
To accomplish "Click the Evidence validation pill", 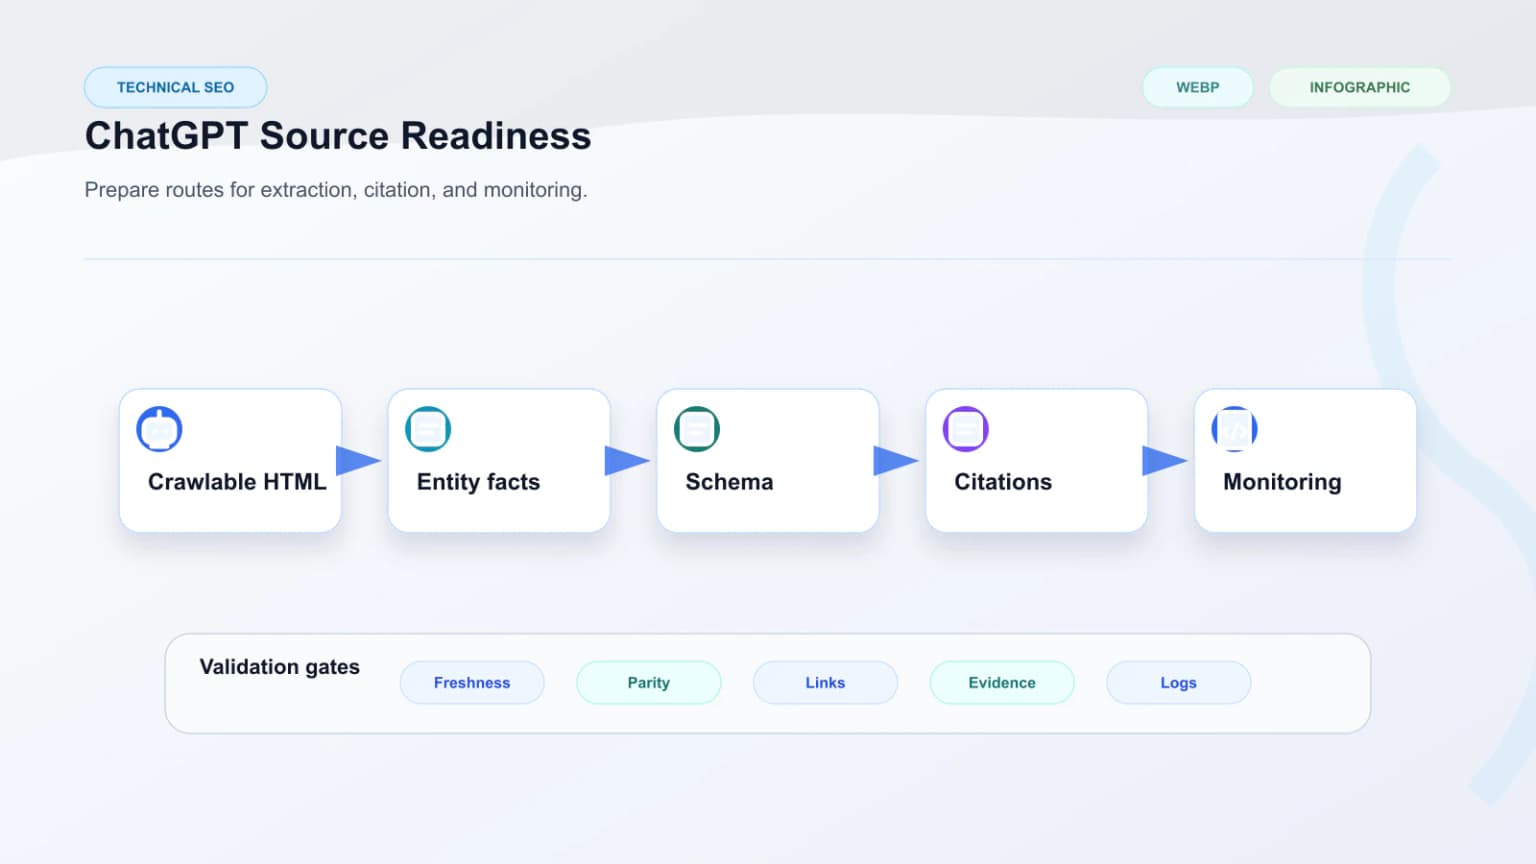I will [1002, 683].
